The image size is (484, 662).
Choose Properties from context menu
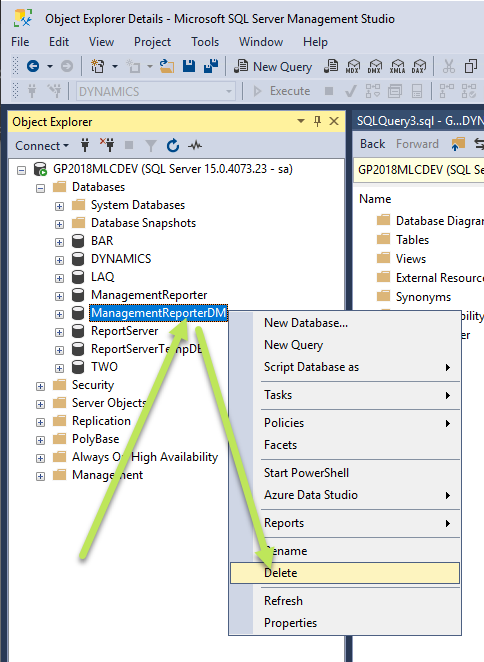tap(345, 622)
